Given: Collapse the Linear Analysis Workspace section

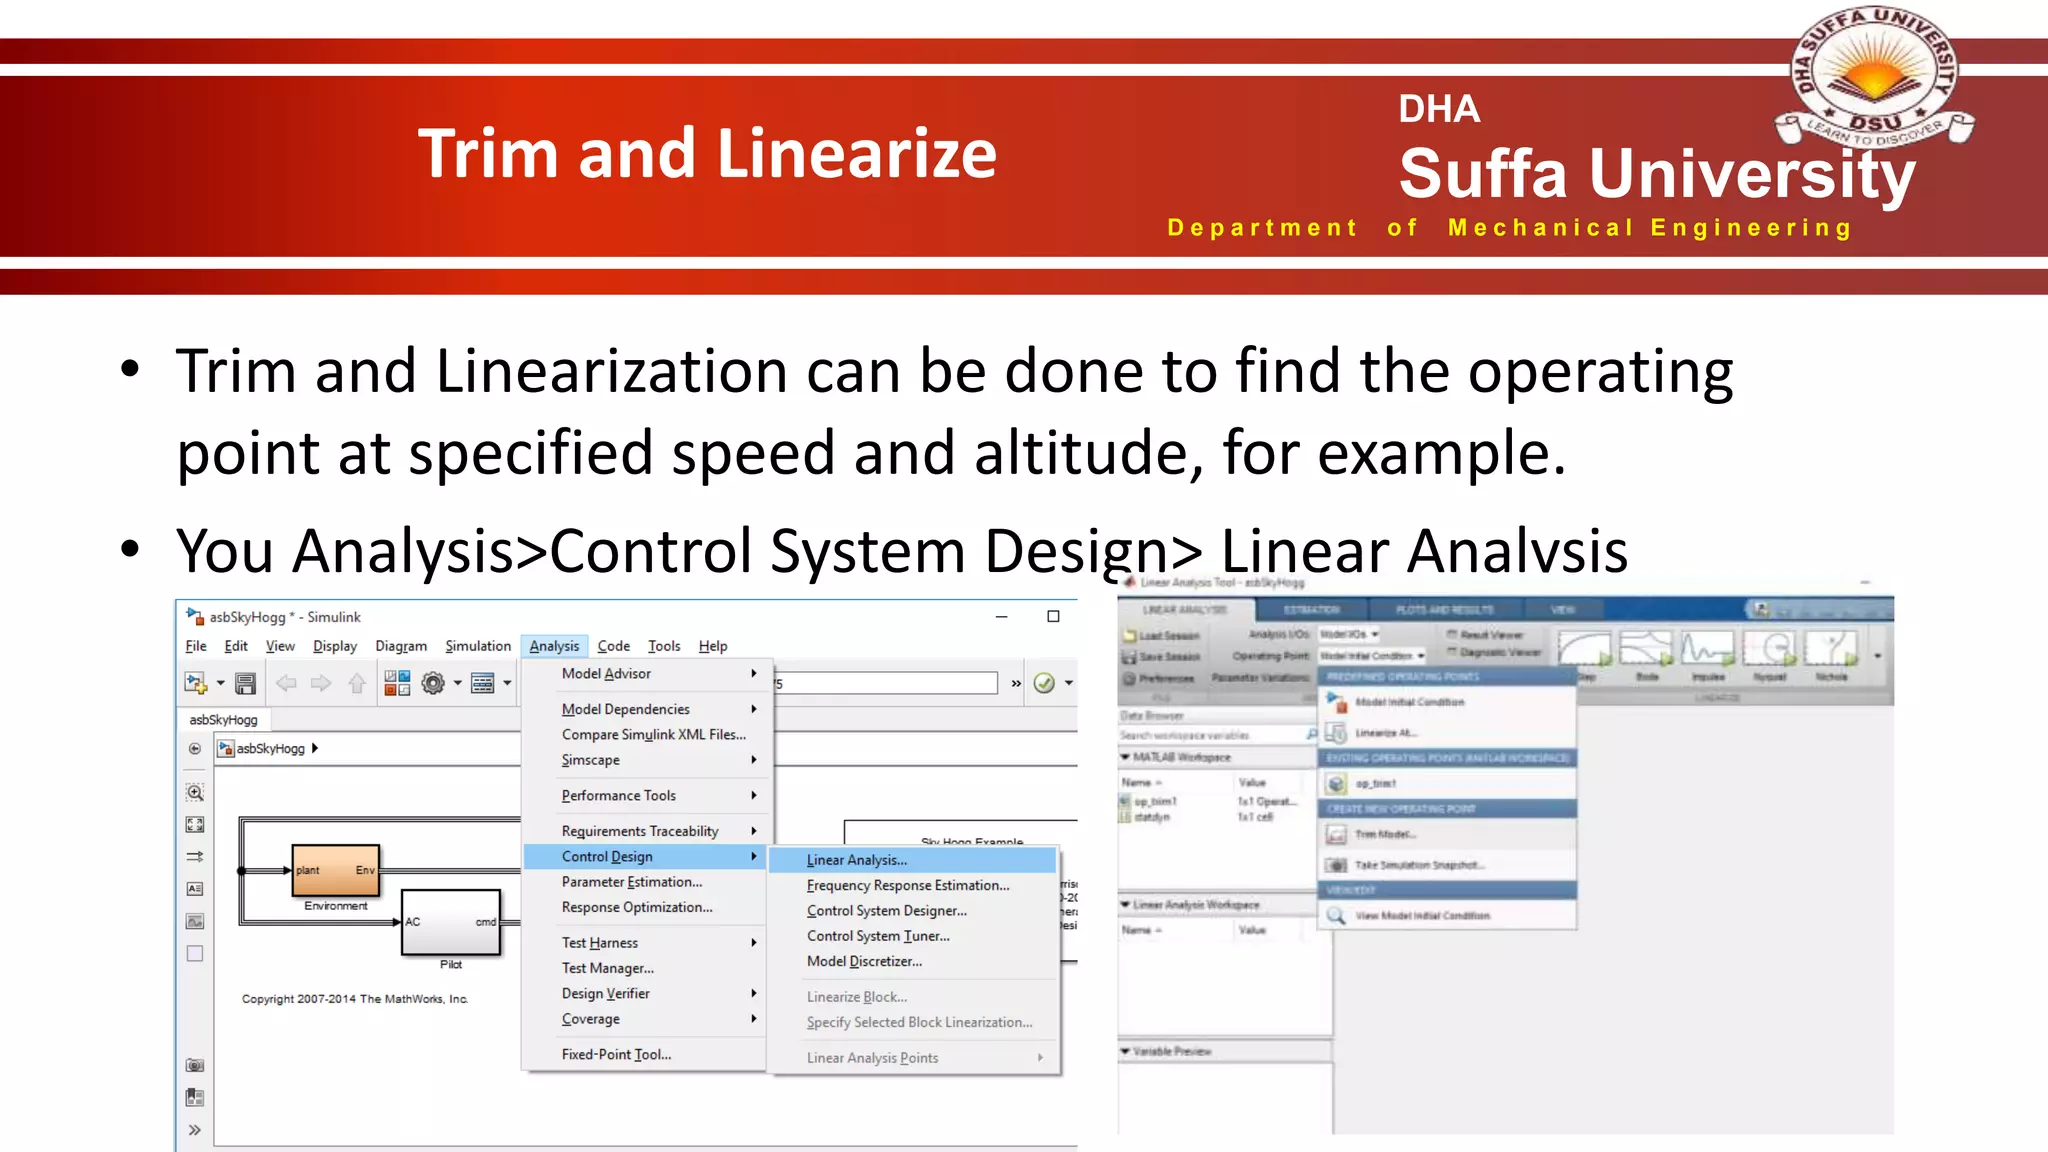Looking at the screenshot, I should [x=1125, y=904].
